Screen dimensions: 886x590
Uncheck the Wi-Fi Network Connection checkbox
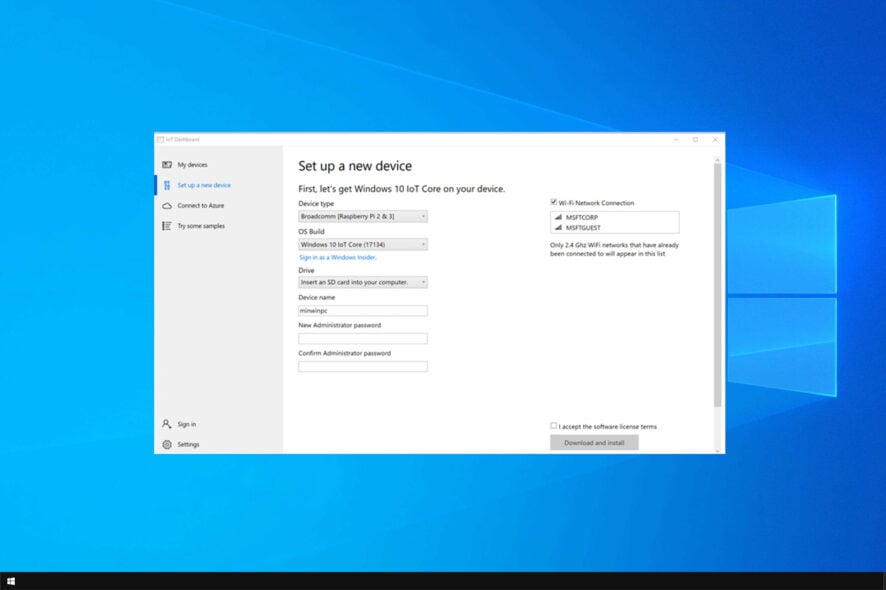pos(554,202)
